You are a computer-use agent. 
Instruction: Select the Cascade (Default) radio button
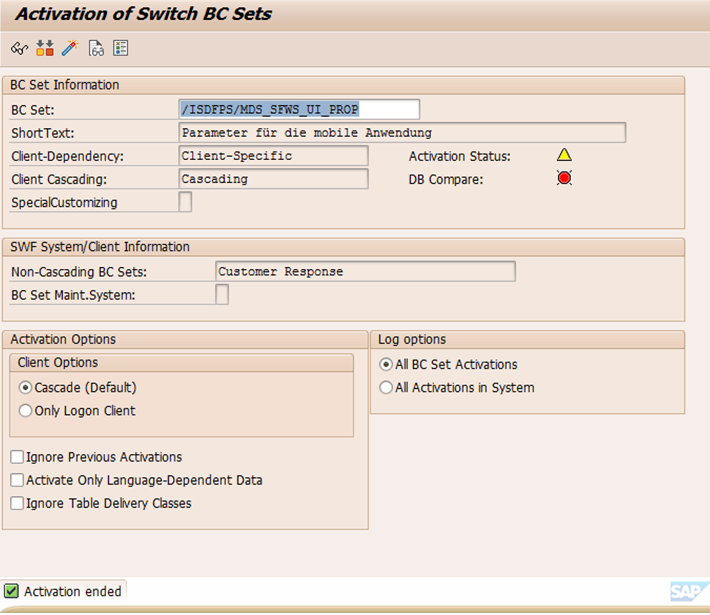tap(25, 388)
